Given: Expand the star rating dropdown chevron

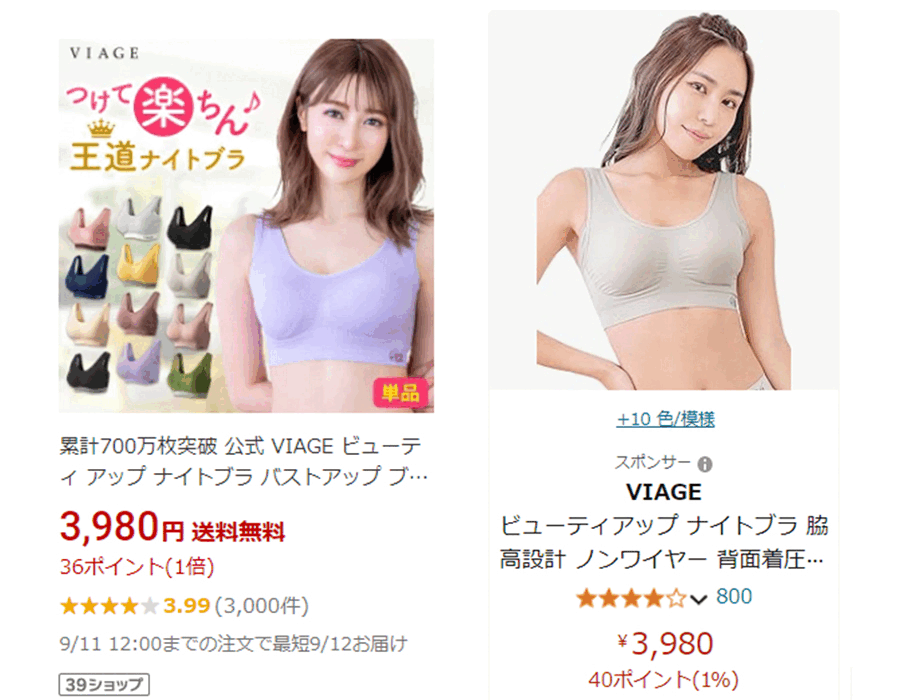Looking at the screenshot, I should click(698, 600).
